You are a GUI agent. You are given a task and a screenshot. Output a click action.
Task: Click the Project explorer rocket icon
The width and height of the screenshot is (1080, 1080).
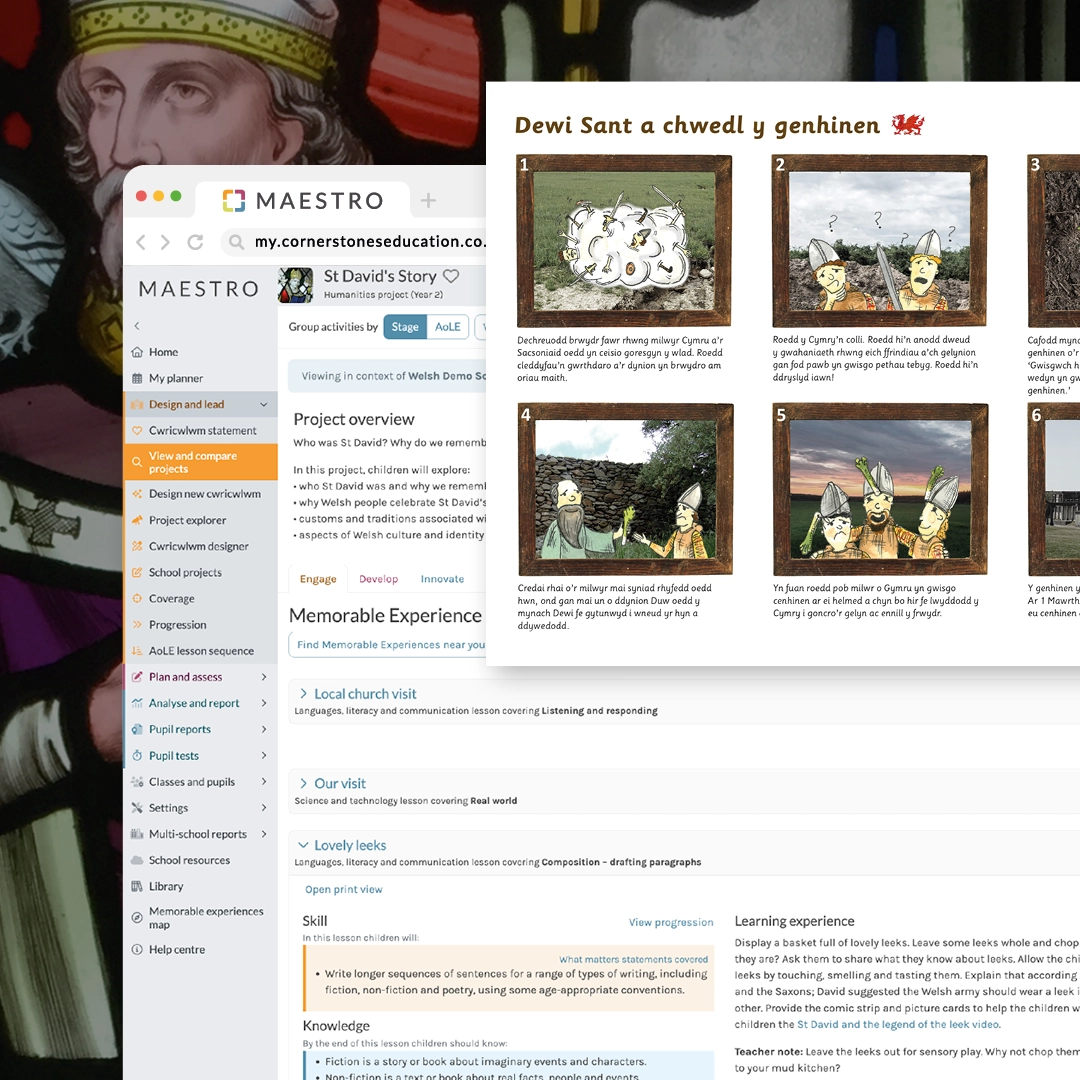click(137, 520)
